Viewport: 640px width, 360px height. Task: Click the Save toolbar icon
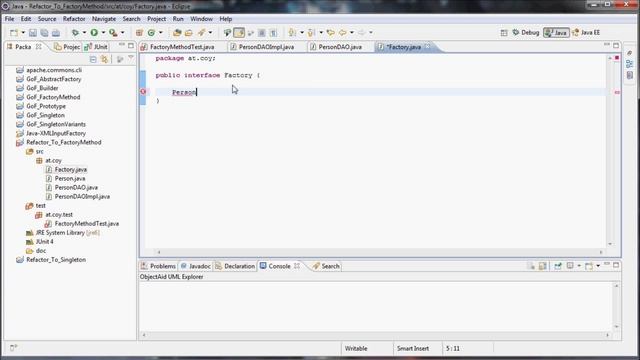point(33,33)
